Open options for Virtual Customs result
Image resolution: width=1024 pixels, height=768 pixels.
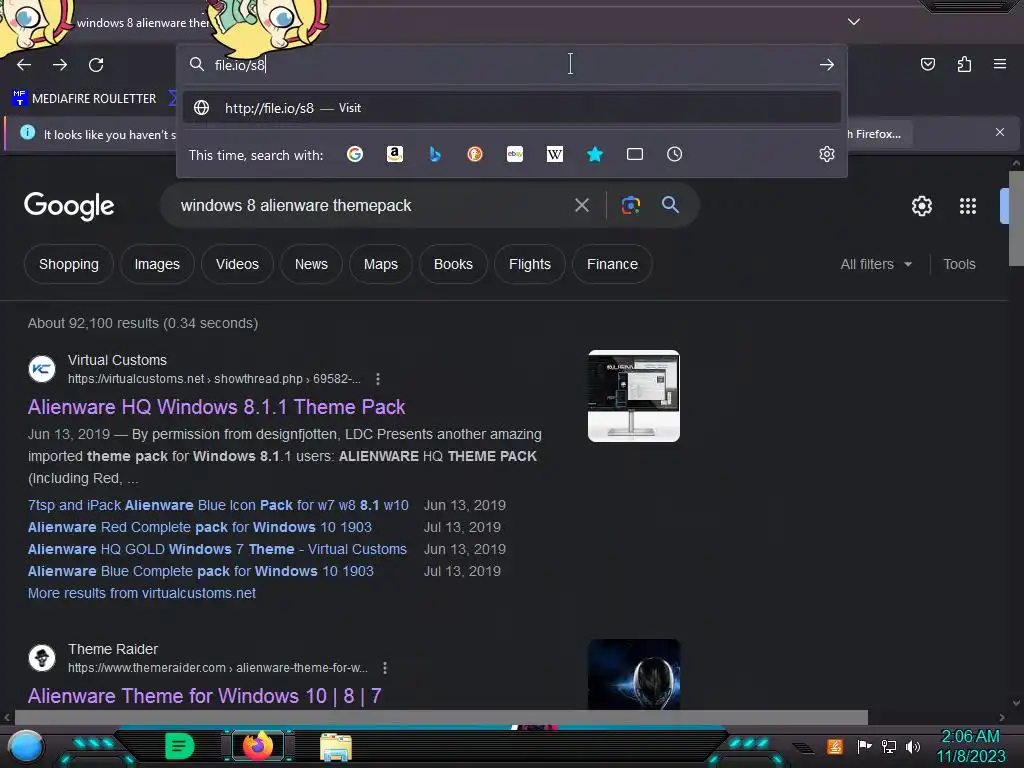pyautogui.click(x=378, y=379)
